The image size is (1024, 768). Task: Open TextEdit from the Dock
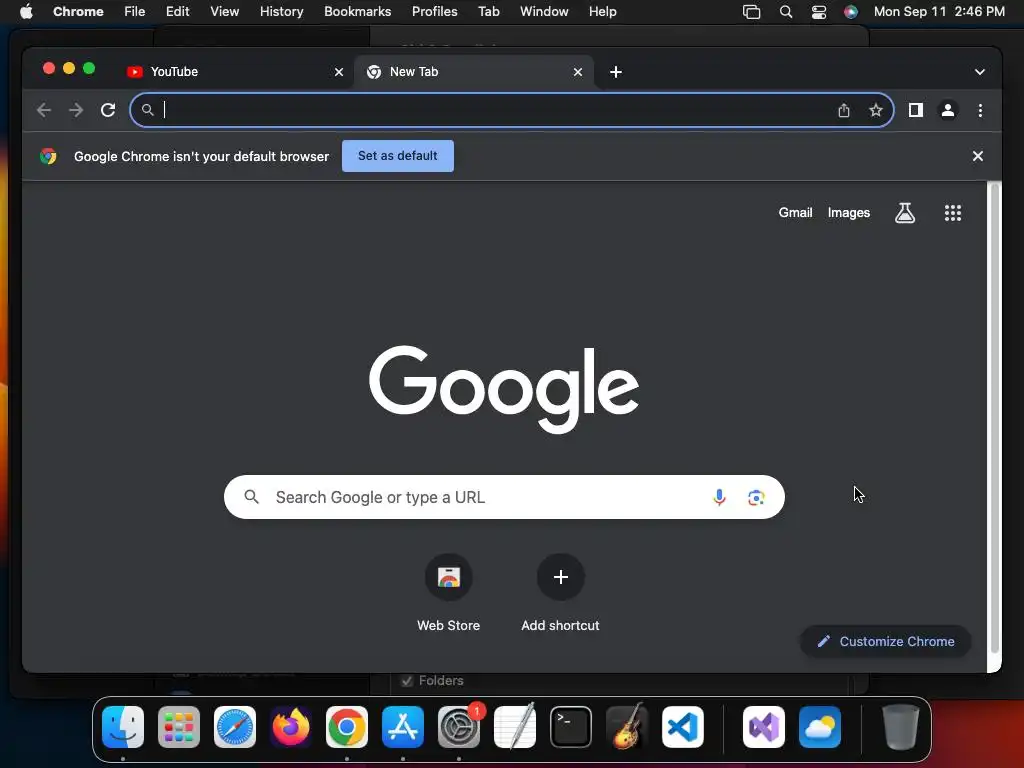point(515,727)
